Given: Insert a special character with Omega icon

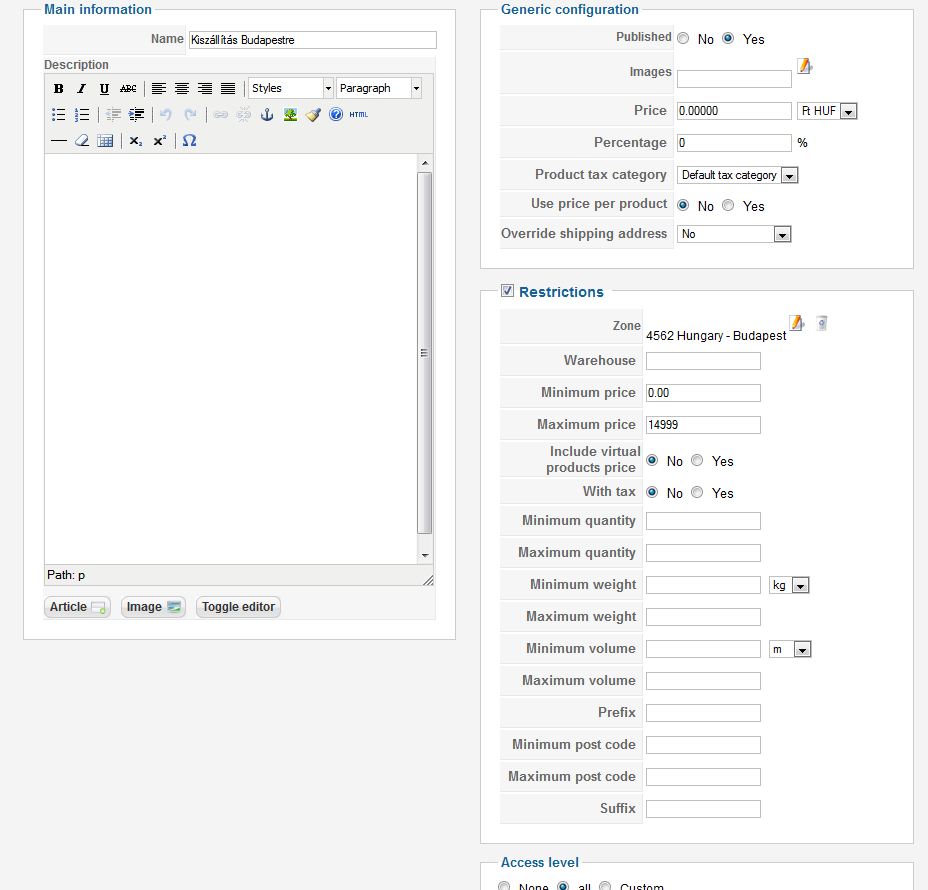Looking at the screenshot, I should pyautogui.click(x=189, y=141).
